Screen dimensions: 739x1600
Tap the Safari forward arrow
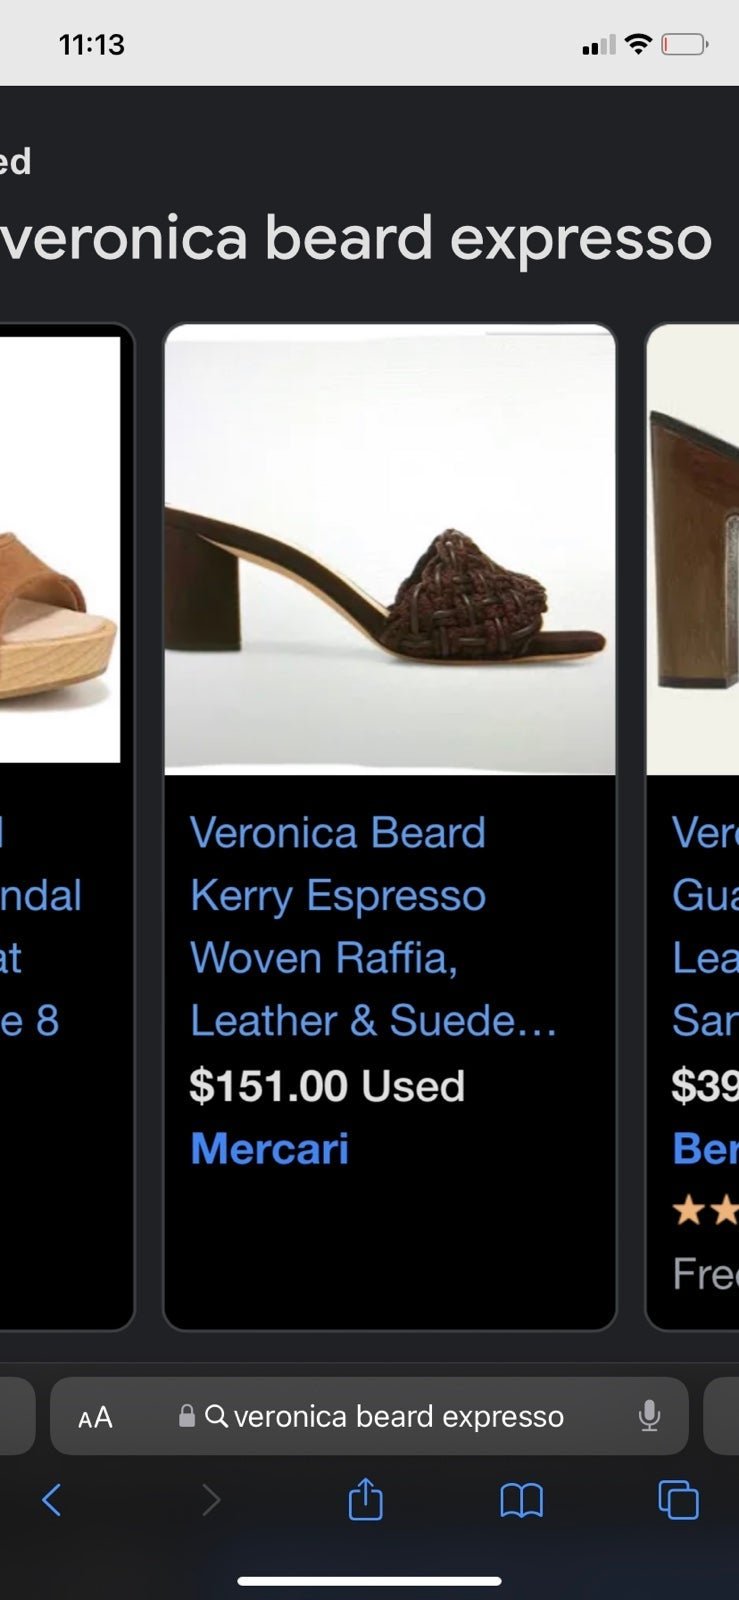(x=210, y=1500)
